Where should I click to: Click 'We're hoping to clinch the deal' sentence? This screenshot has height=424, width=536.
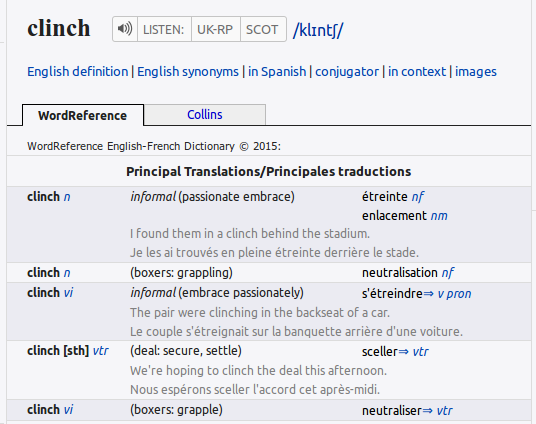(x=258, y=371)
